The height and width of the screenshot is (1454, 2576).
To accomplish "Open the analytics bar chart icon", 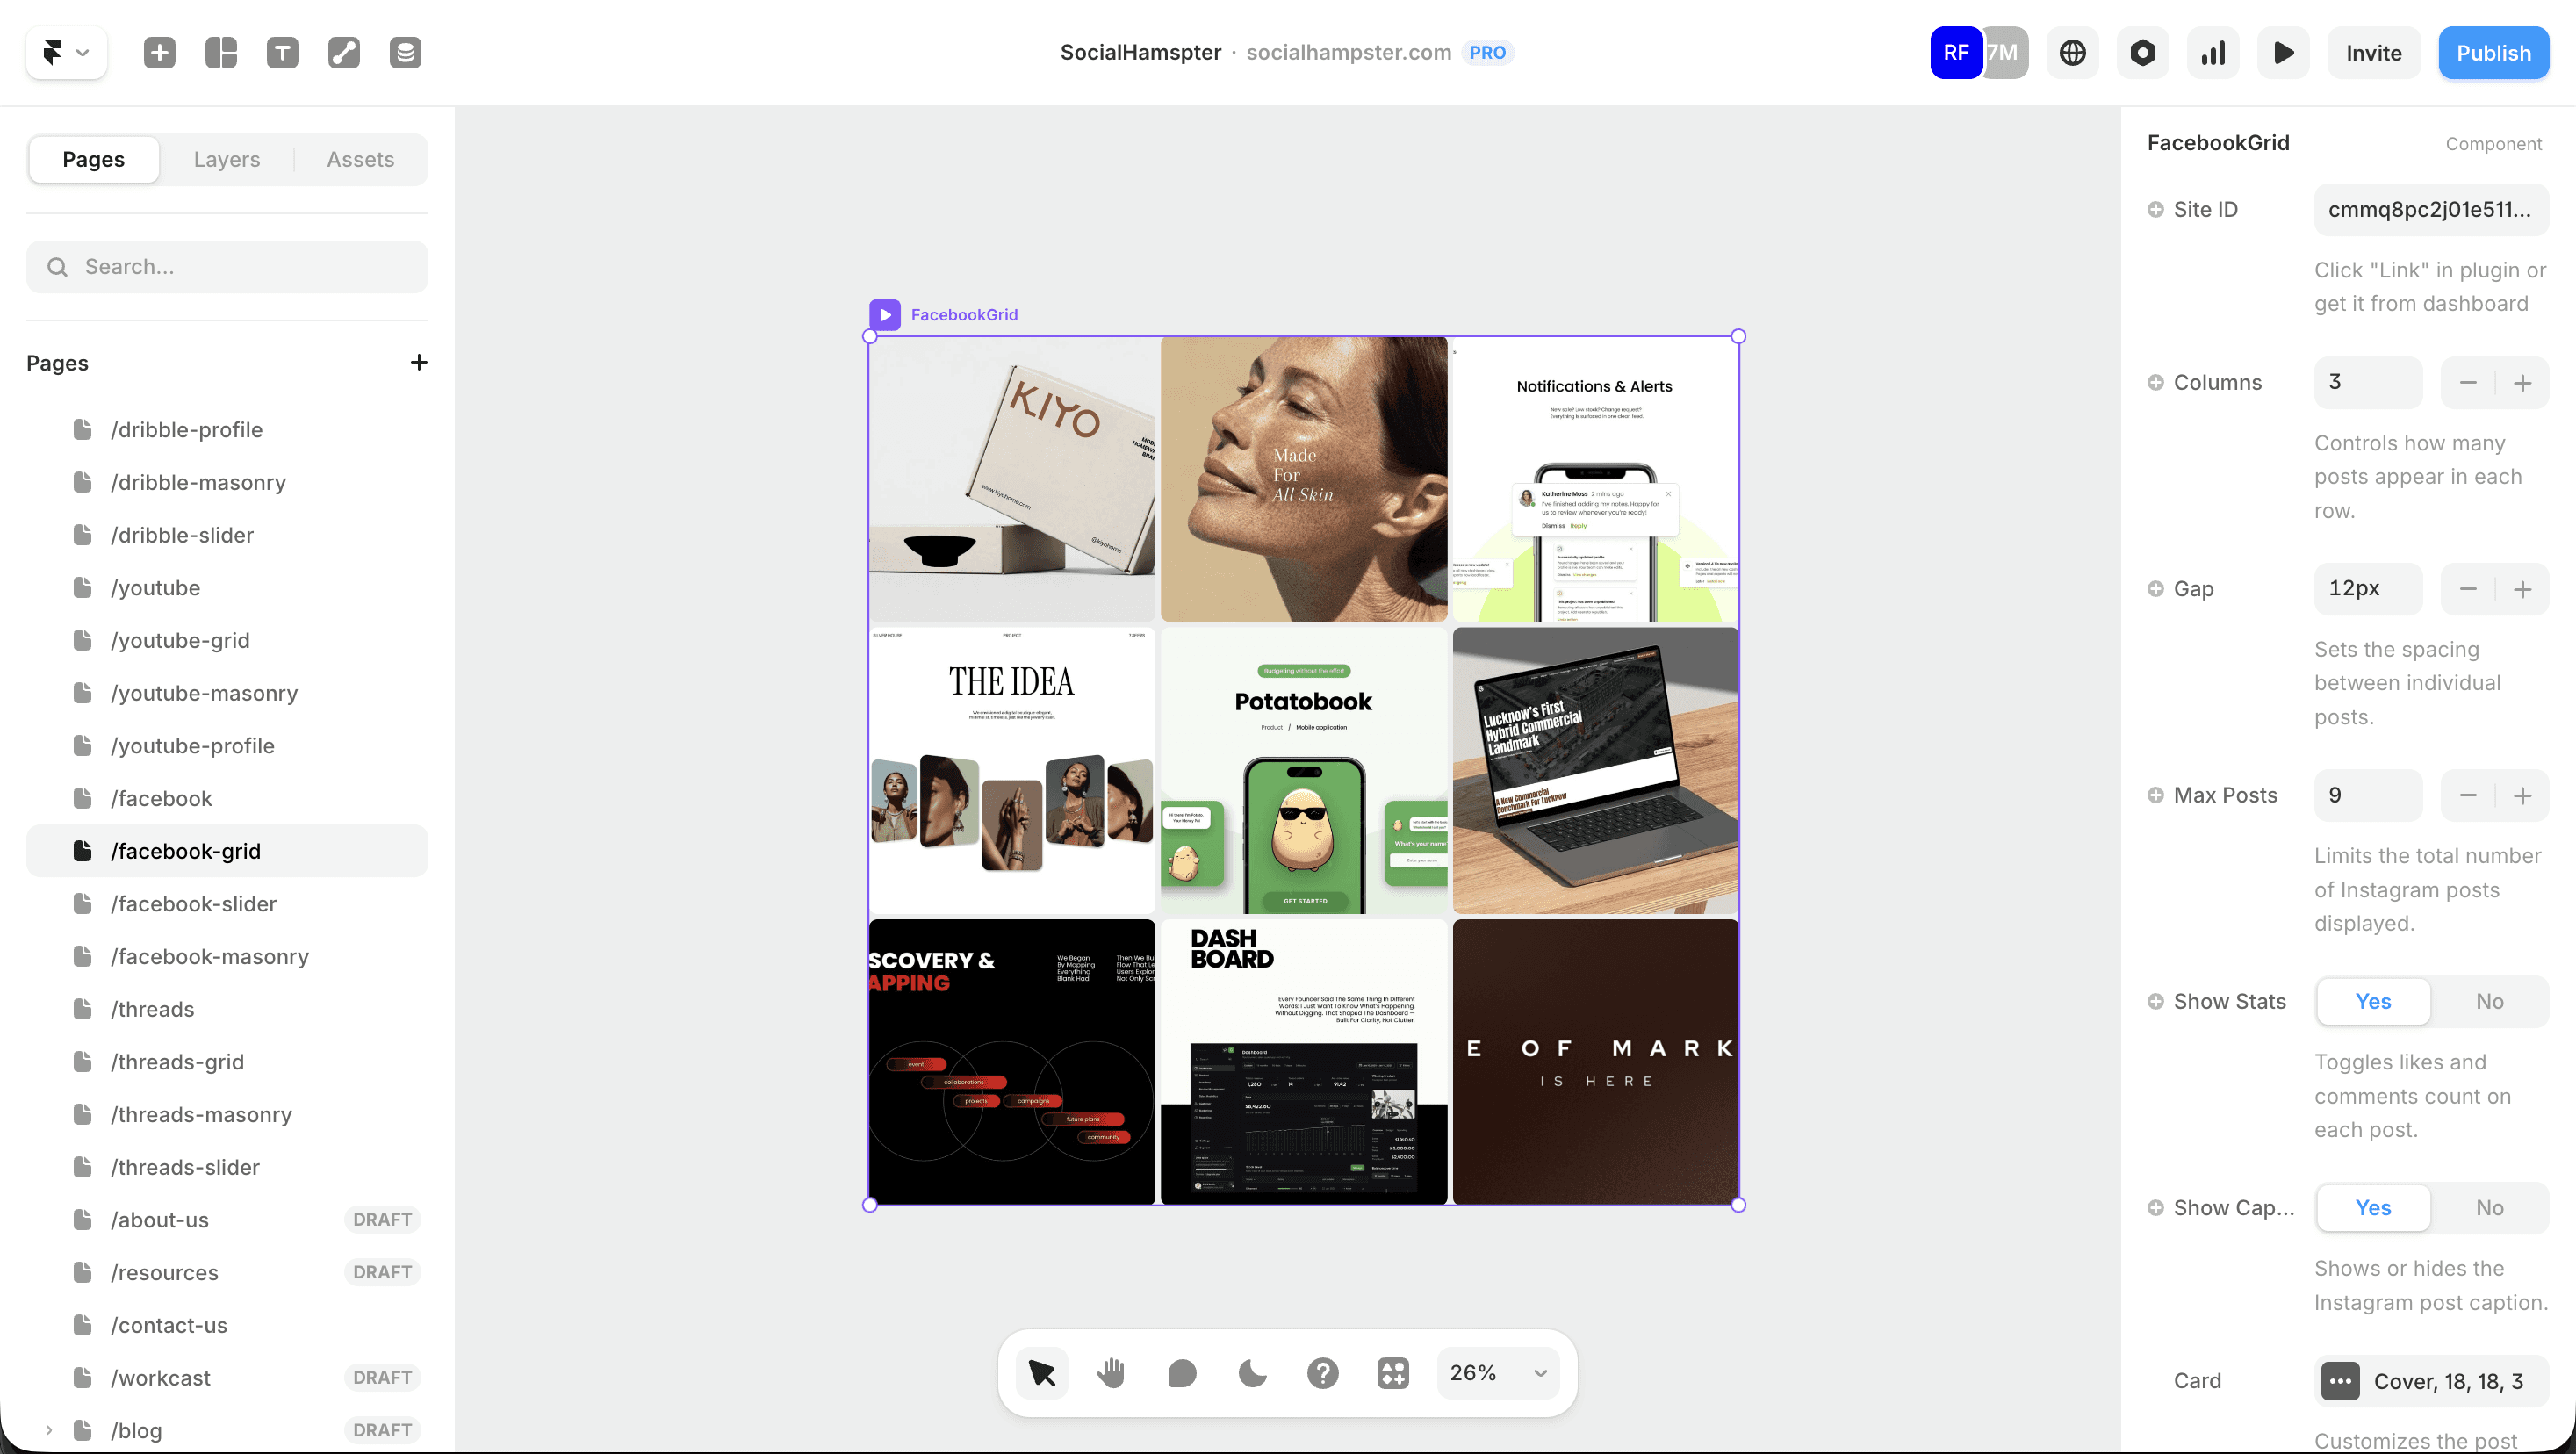I will click(2213, 52).
